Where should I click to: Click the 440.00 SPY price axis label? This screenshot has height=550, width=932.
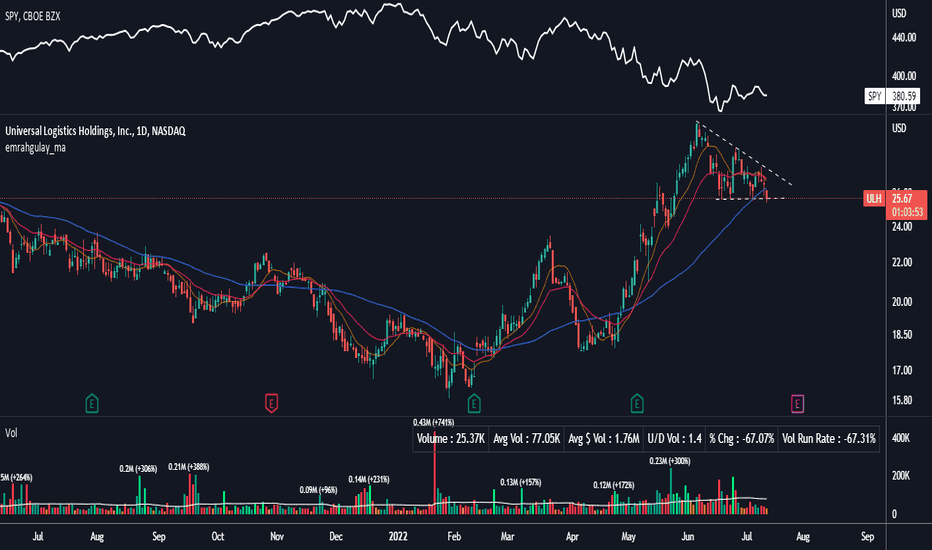(903, 37)
